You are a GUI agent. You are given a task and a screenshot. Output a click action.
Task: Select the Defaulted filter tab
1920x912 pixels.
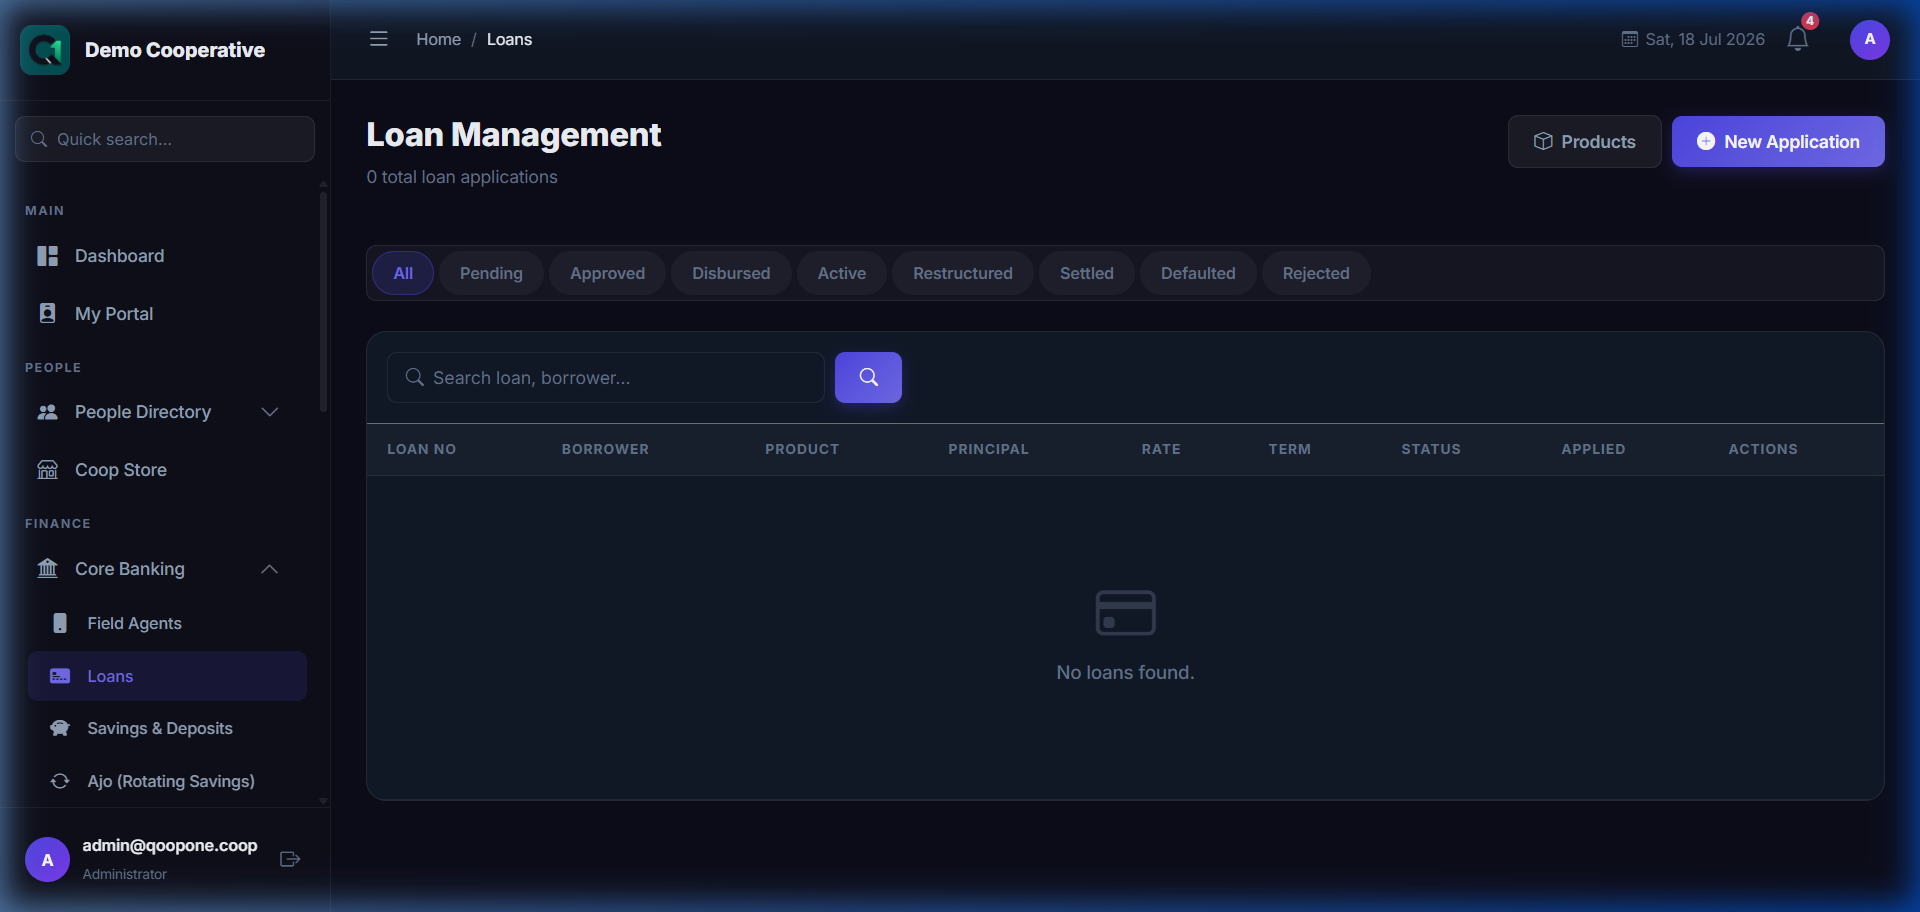[x=1198, y=273]
